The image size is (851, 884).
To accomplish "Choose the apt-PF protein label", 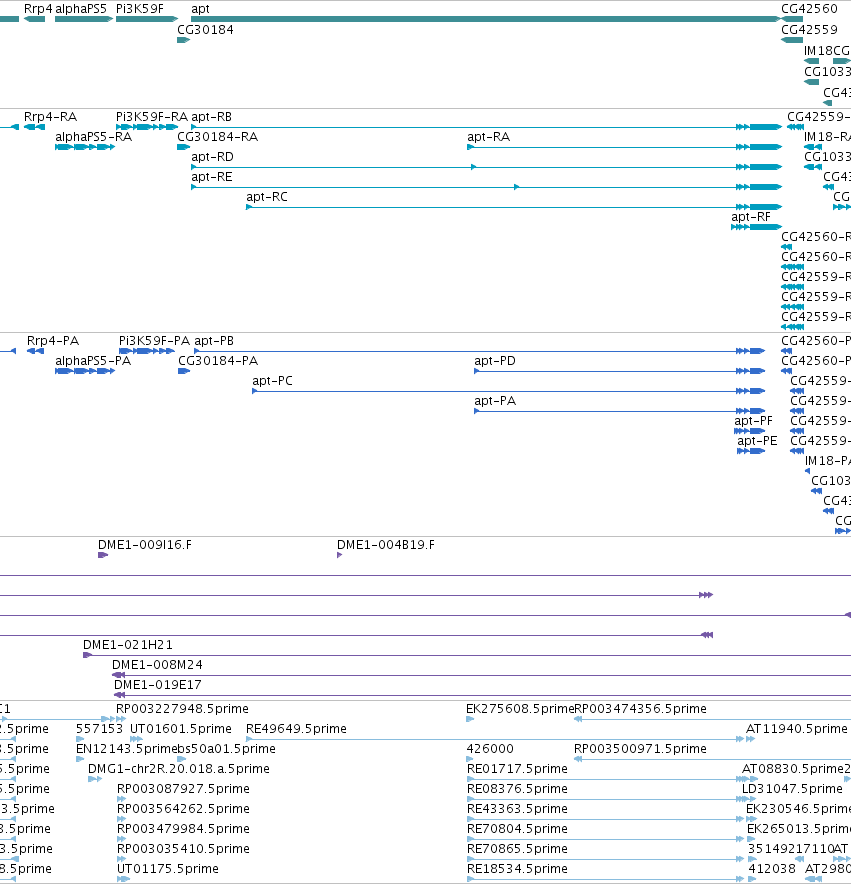I will (753, 421).
